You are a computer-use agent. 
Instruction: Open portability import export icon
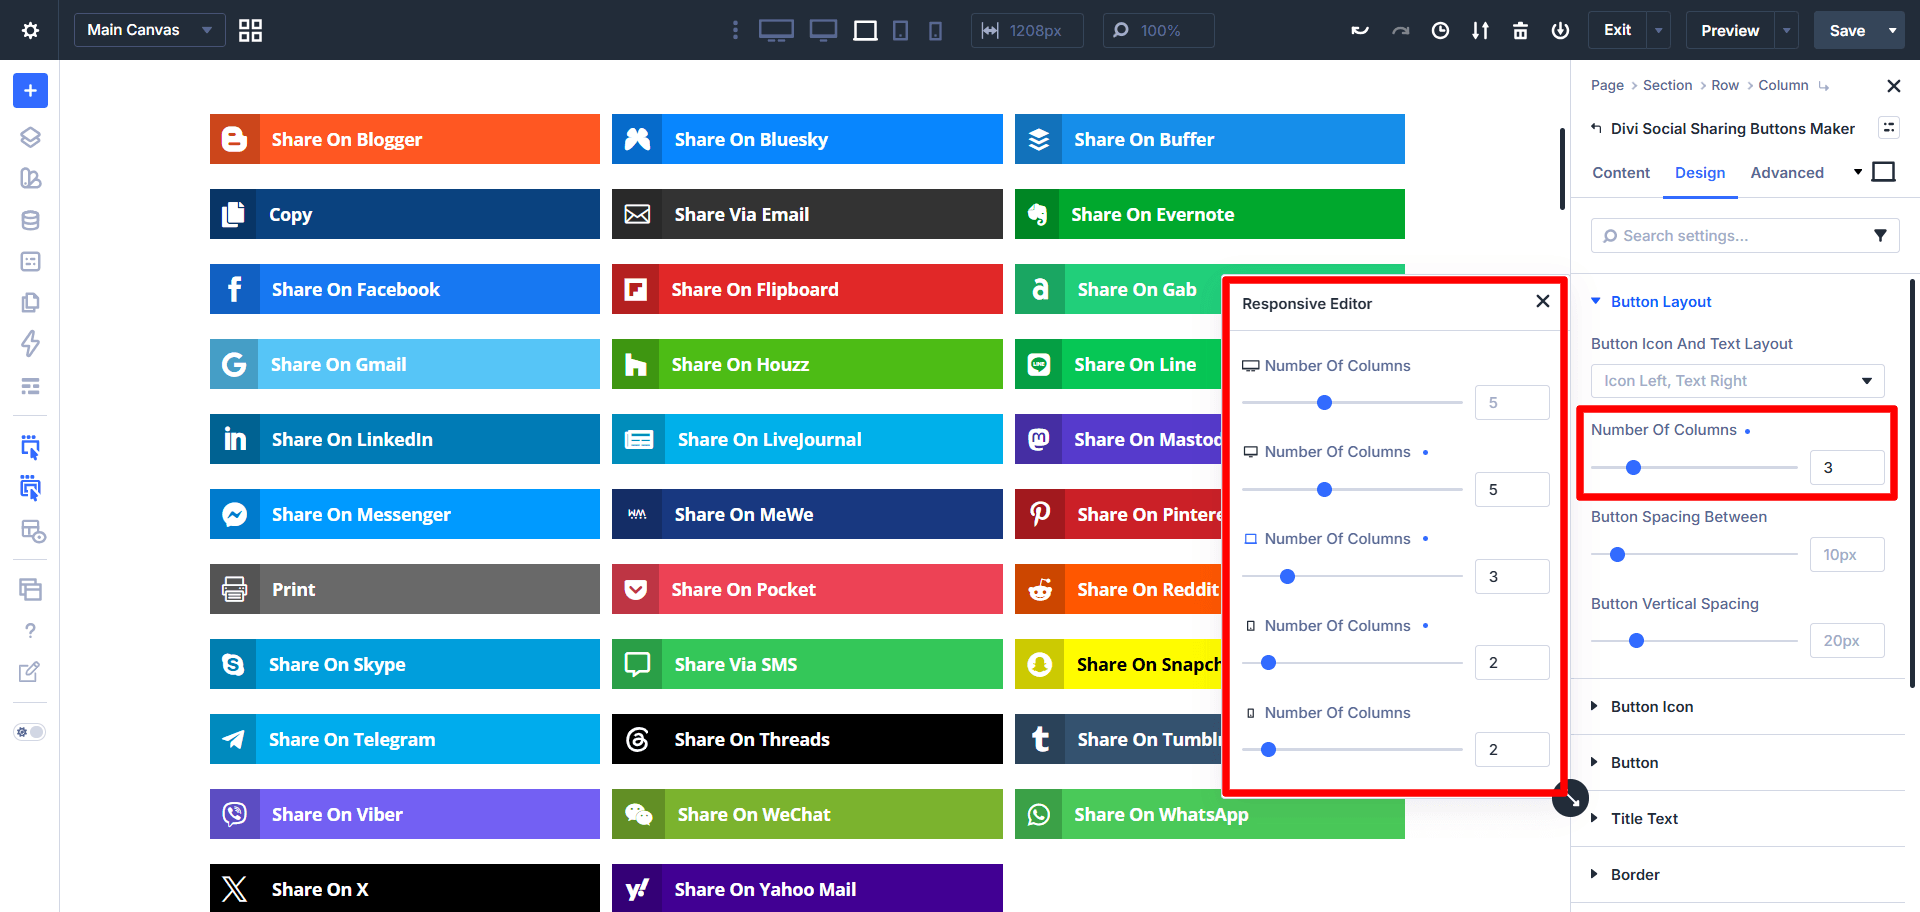click(1480, 30)
